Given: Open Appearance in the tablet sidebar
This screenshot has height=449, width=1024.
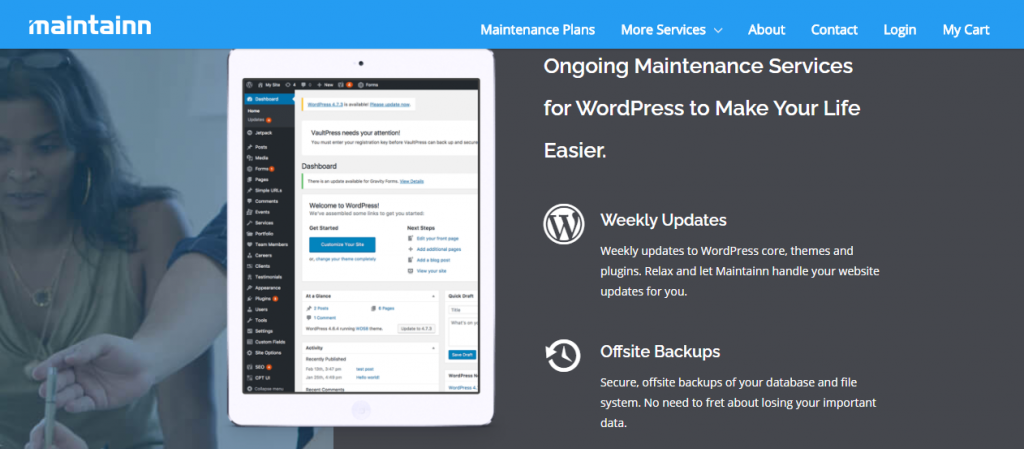Looking at the screenshot, I should [x=269, y=288].
